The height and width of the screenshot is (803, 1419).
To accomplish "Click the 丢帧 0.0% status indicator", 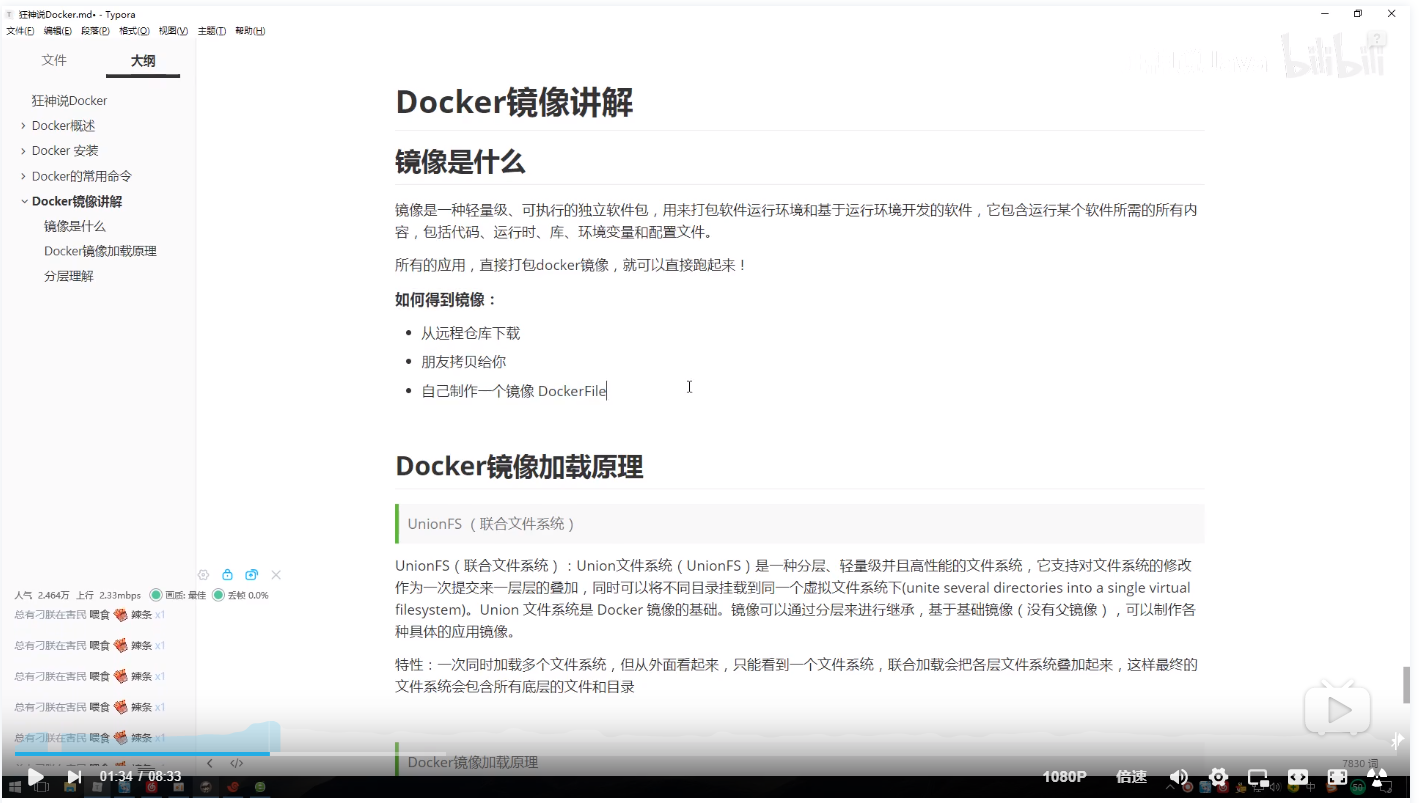I will tap(240, 595).
